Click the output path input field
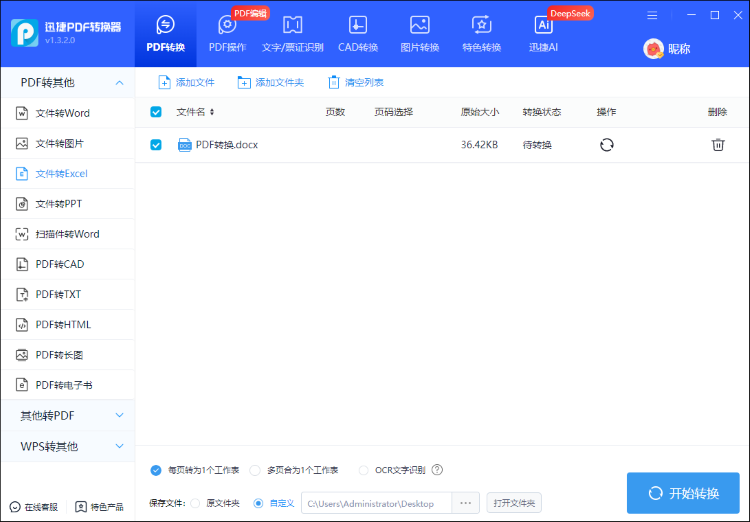750x522 pixels. tap(376, 503)
